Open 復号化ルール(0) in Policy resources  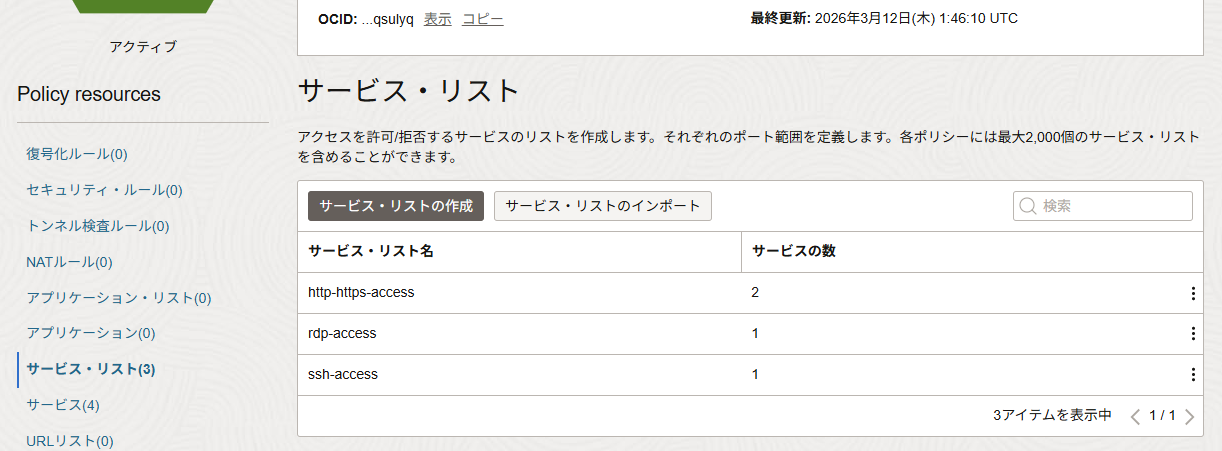click(x=77, y=154)
